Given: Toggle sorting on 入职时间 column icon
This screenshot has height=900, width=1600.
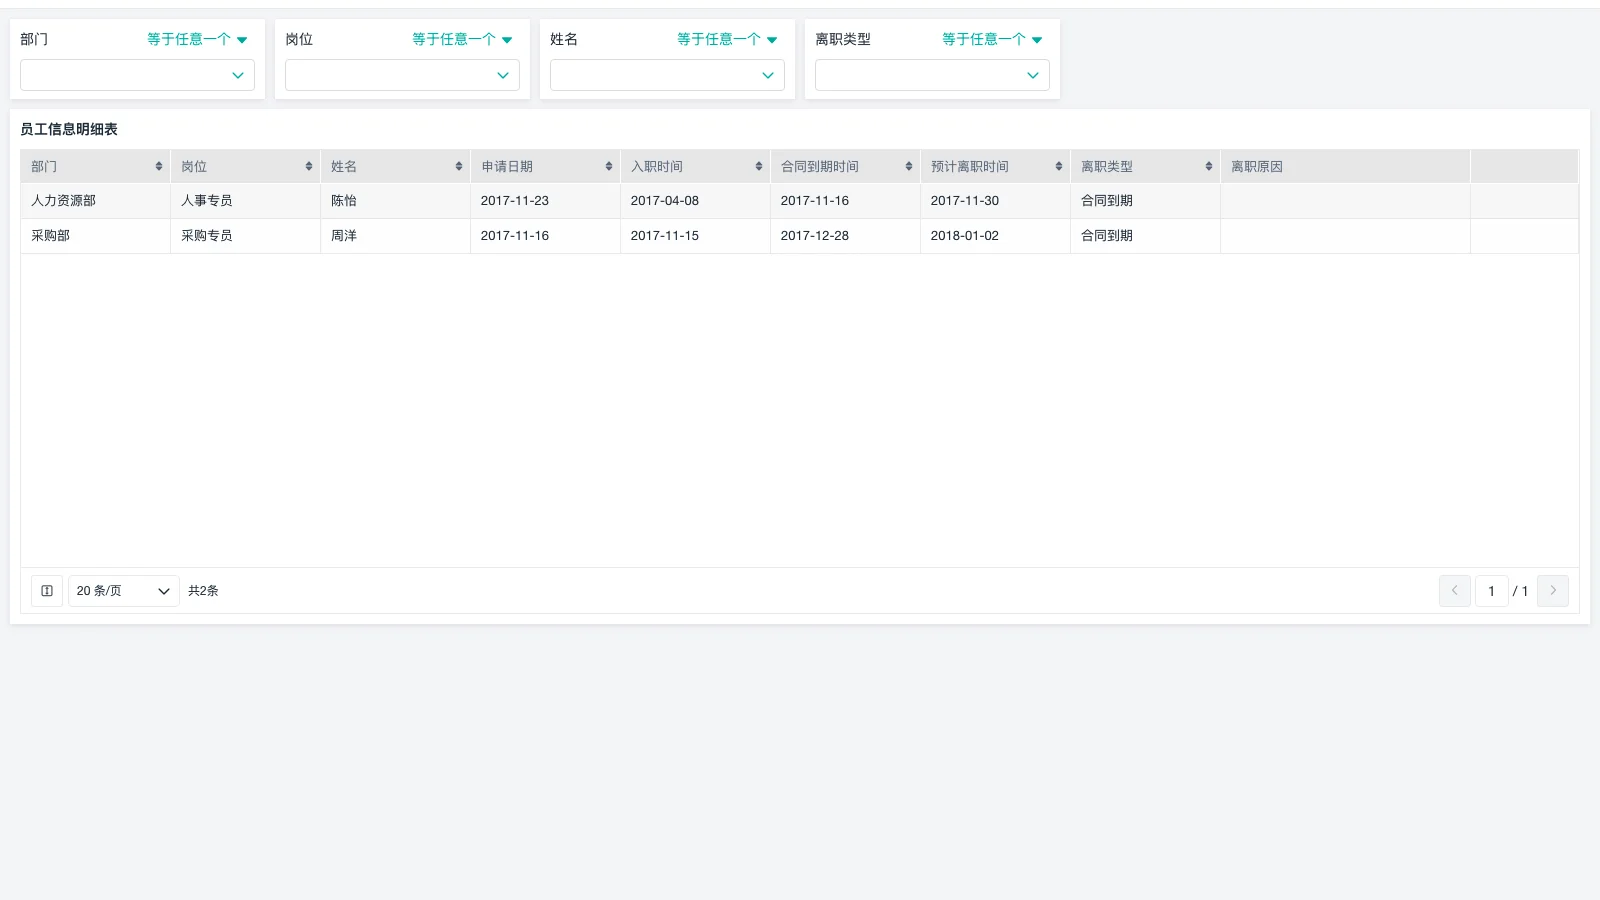Looking at the screenshot, I should (x=759, y=167).
